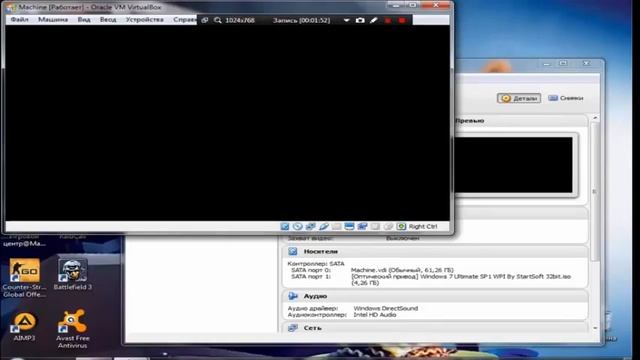
Task: Click the Носители disk icon
Action: coord(292,251)
